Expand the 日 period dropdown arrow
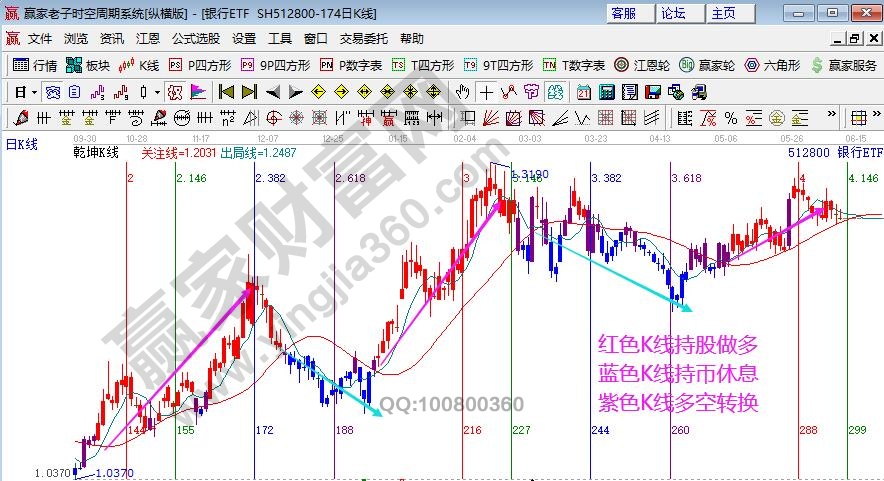Image resolution: width=884 pixels, height=481 pixels. click(34, 92)
